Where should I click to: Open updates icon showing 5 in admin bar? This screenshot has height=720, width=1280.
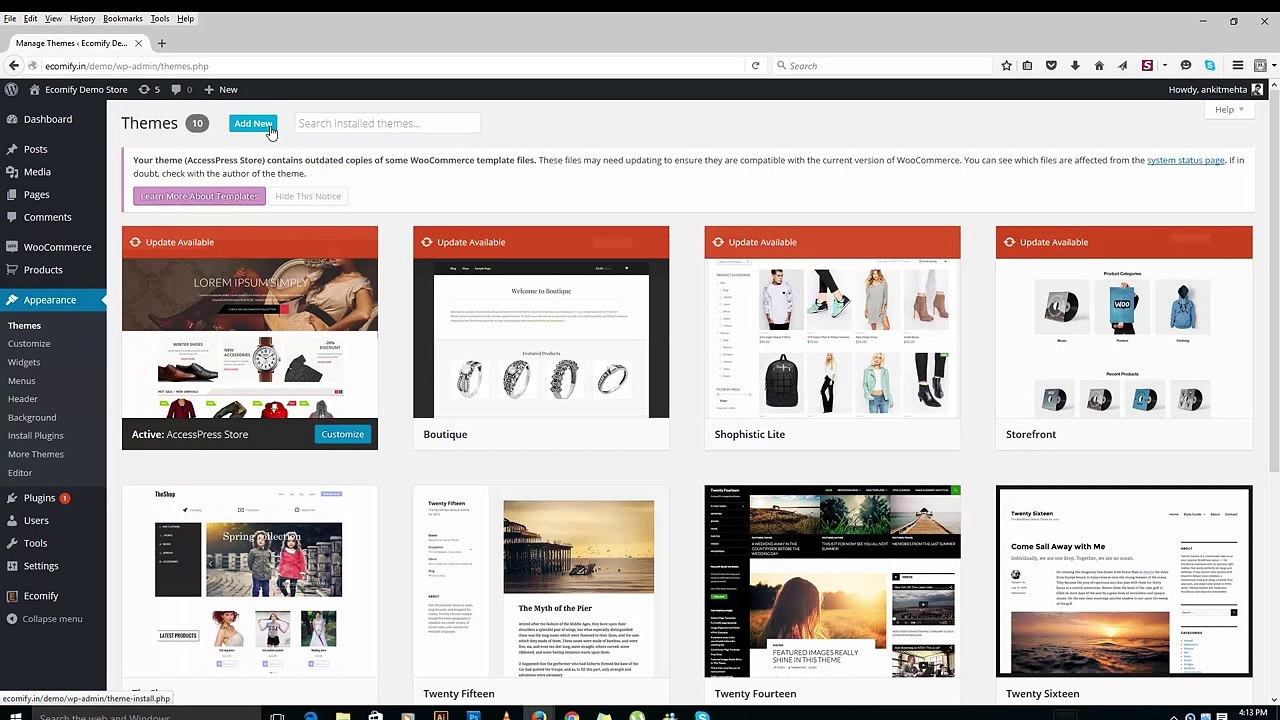149,89
